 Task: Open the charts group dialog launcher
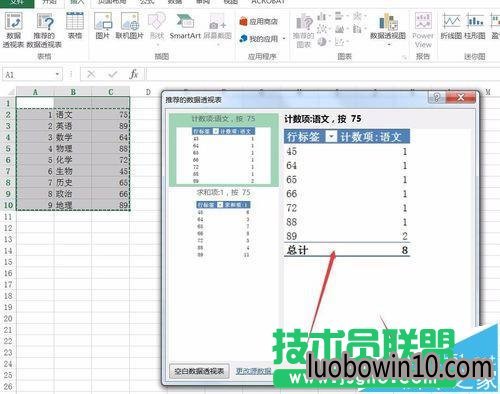pos(404,58)
